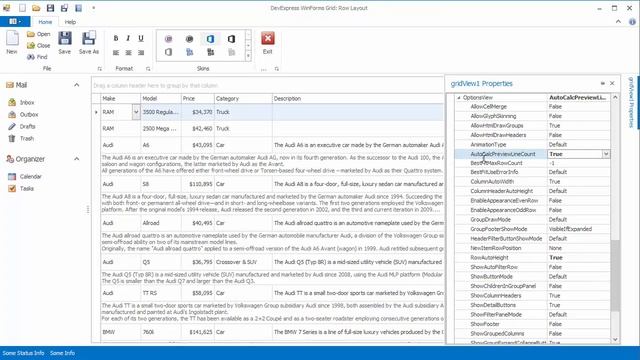Toggle Bold formatting
Viewport: 640px width, 360px height.
116,38
